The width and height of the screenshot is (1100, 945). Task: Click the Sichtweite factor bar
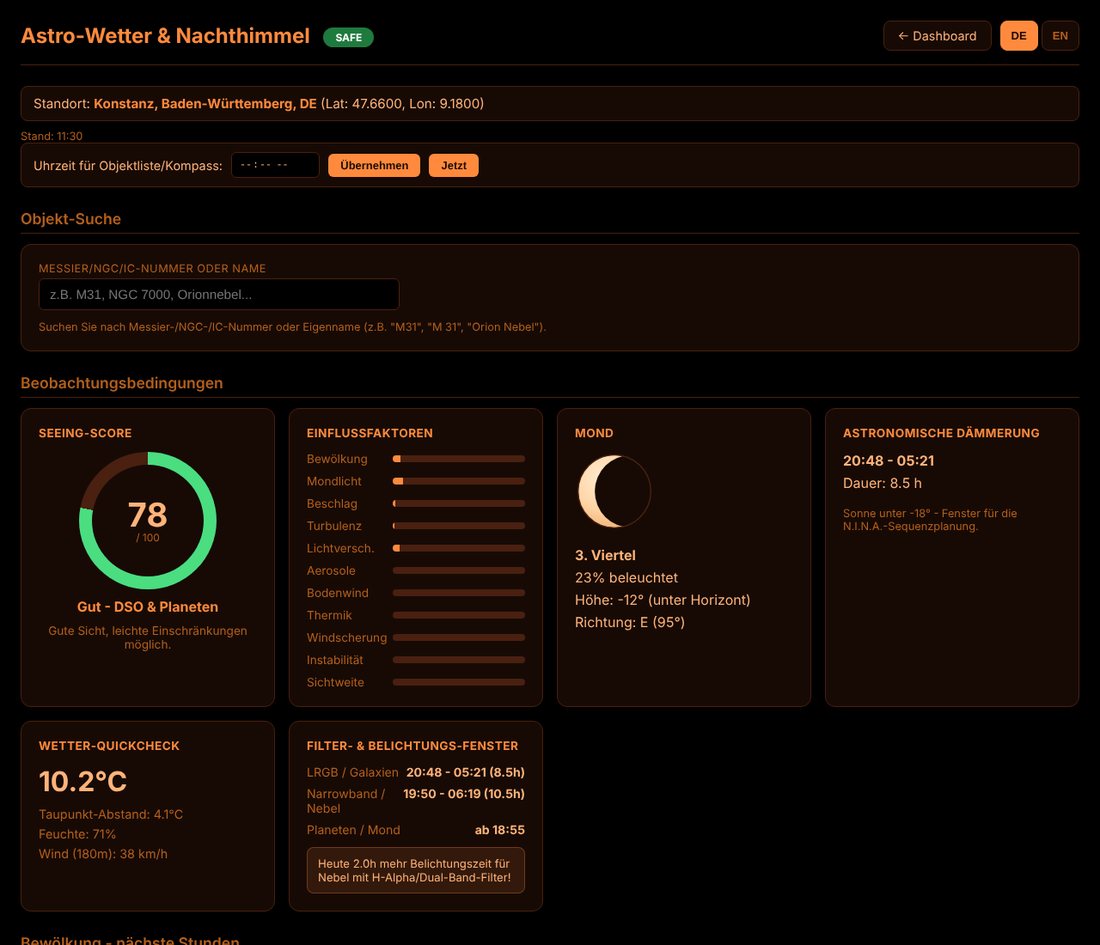459,682
